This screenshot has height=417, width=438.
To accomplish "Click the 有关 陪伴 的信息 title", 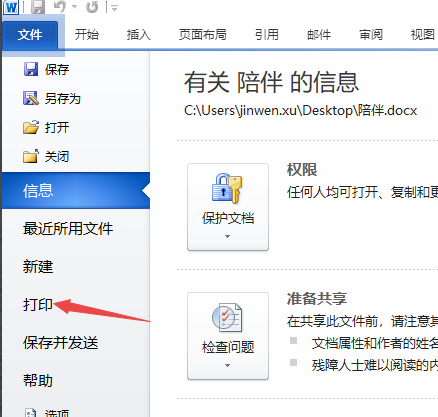I will point(271,82).
